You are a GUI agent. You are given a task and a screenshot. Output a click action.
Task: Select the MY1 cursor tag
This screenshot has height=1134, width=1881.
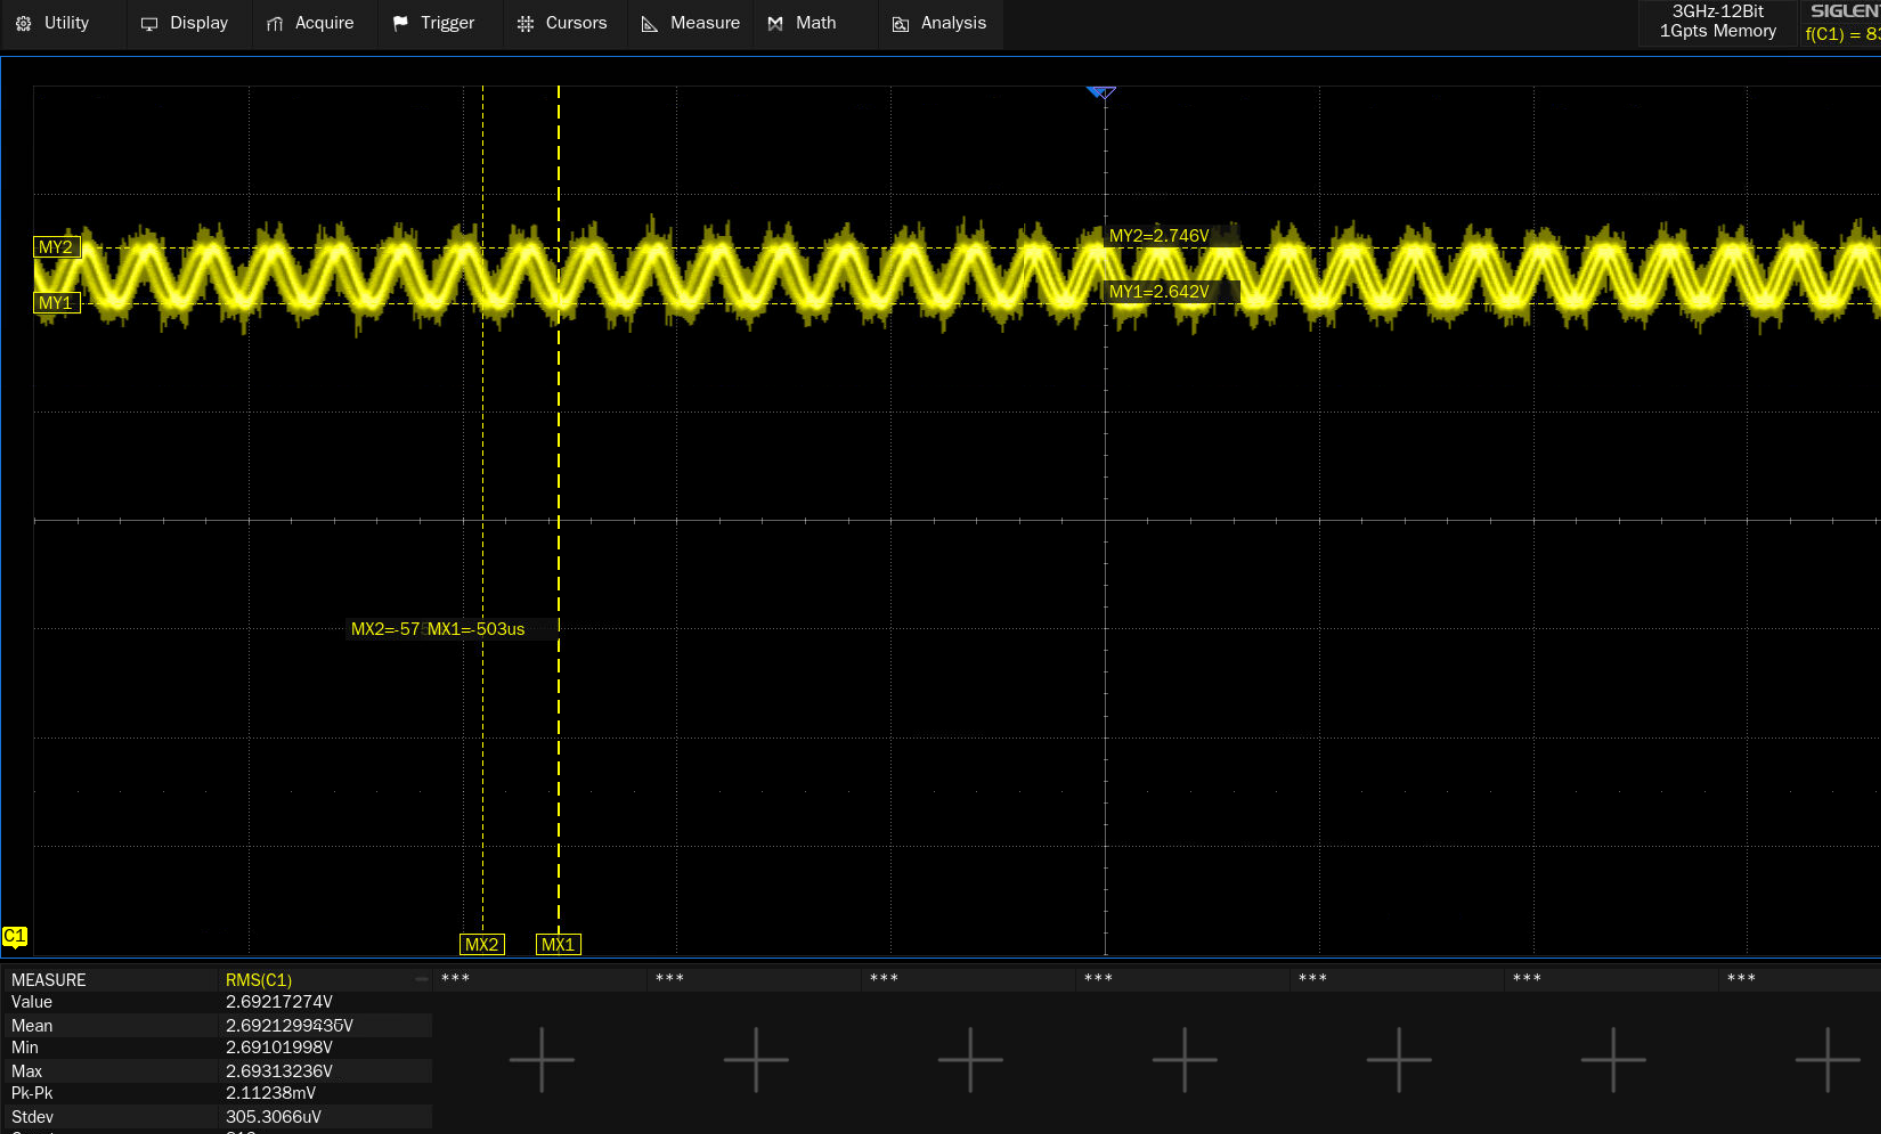pos(56,303)
